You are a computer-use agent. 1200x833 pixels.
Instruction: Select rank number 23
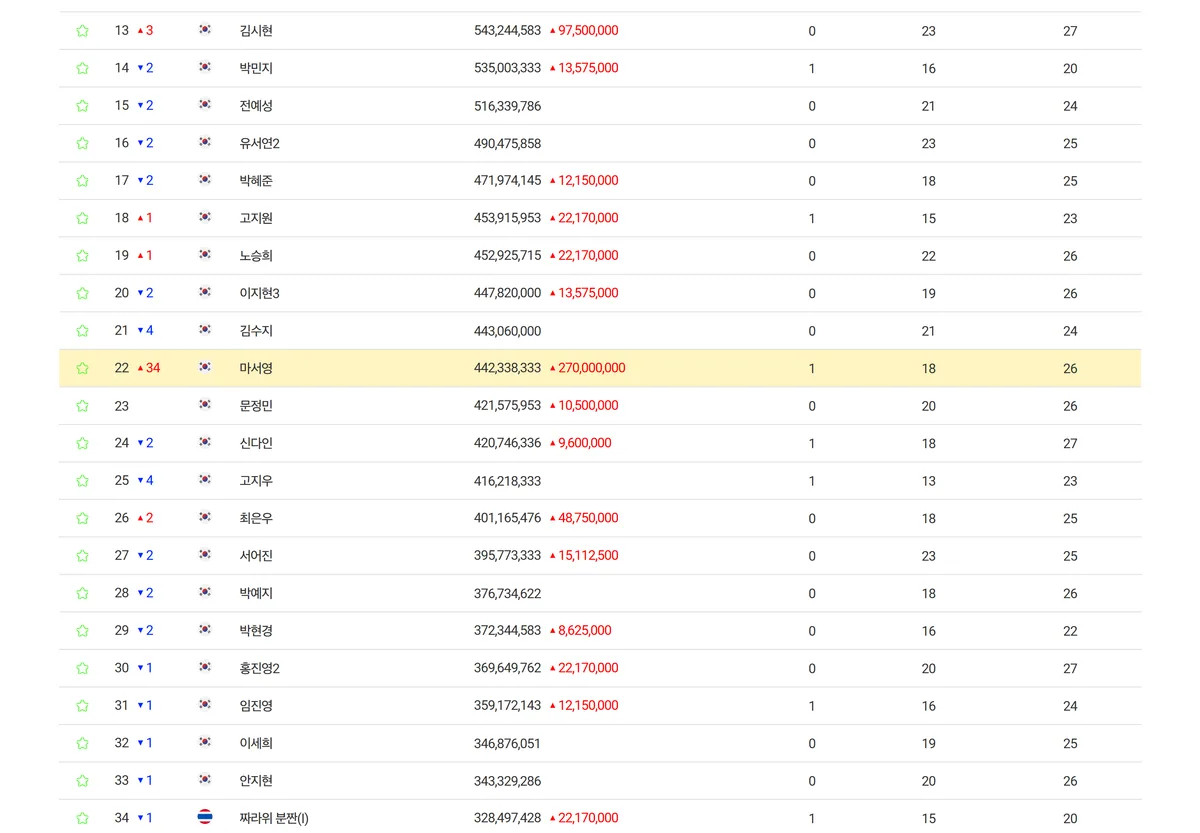point(122,406)
